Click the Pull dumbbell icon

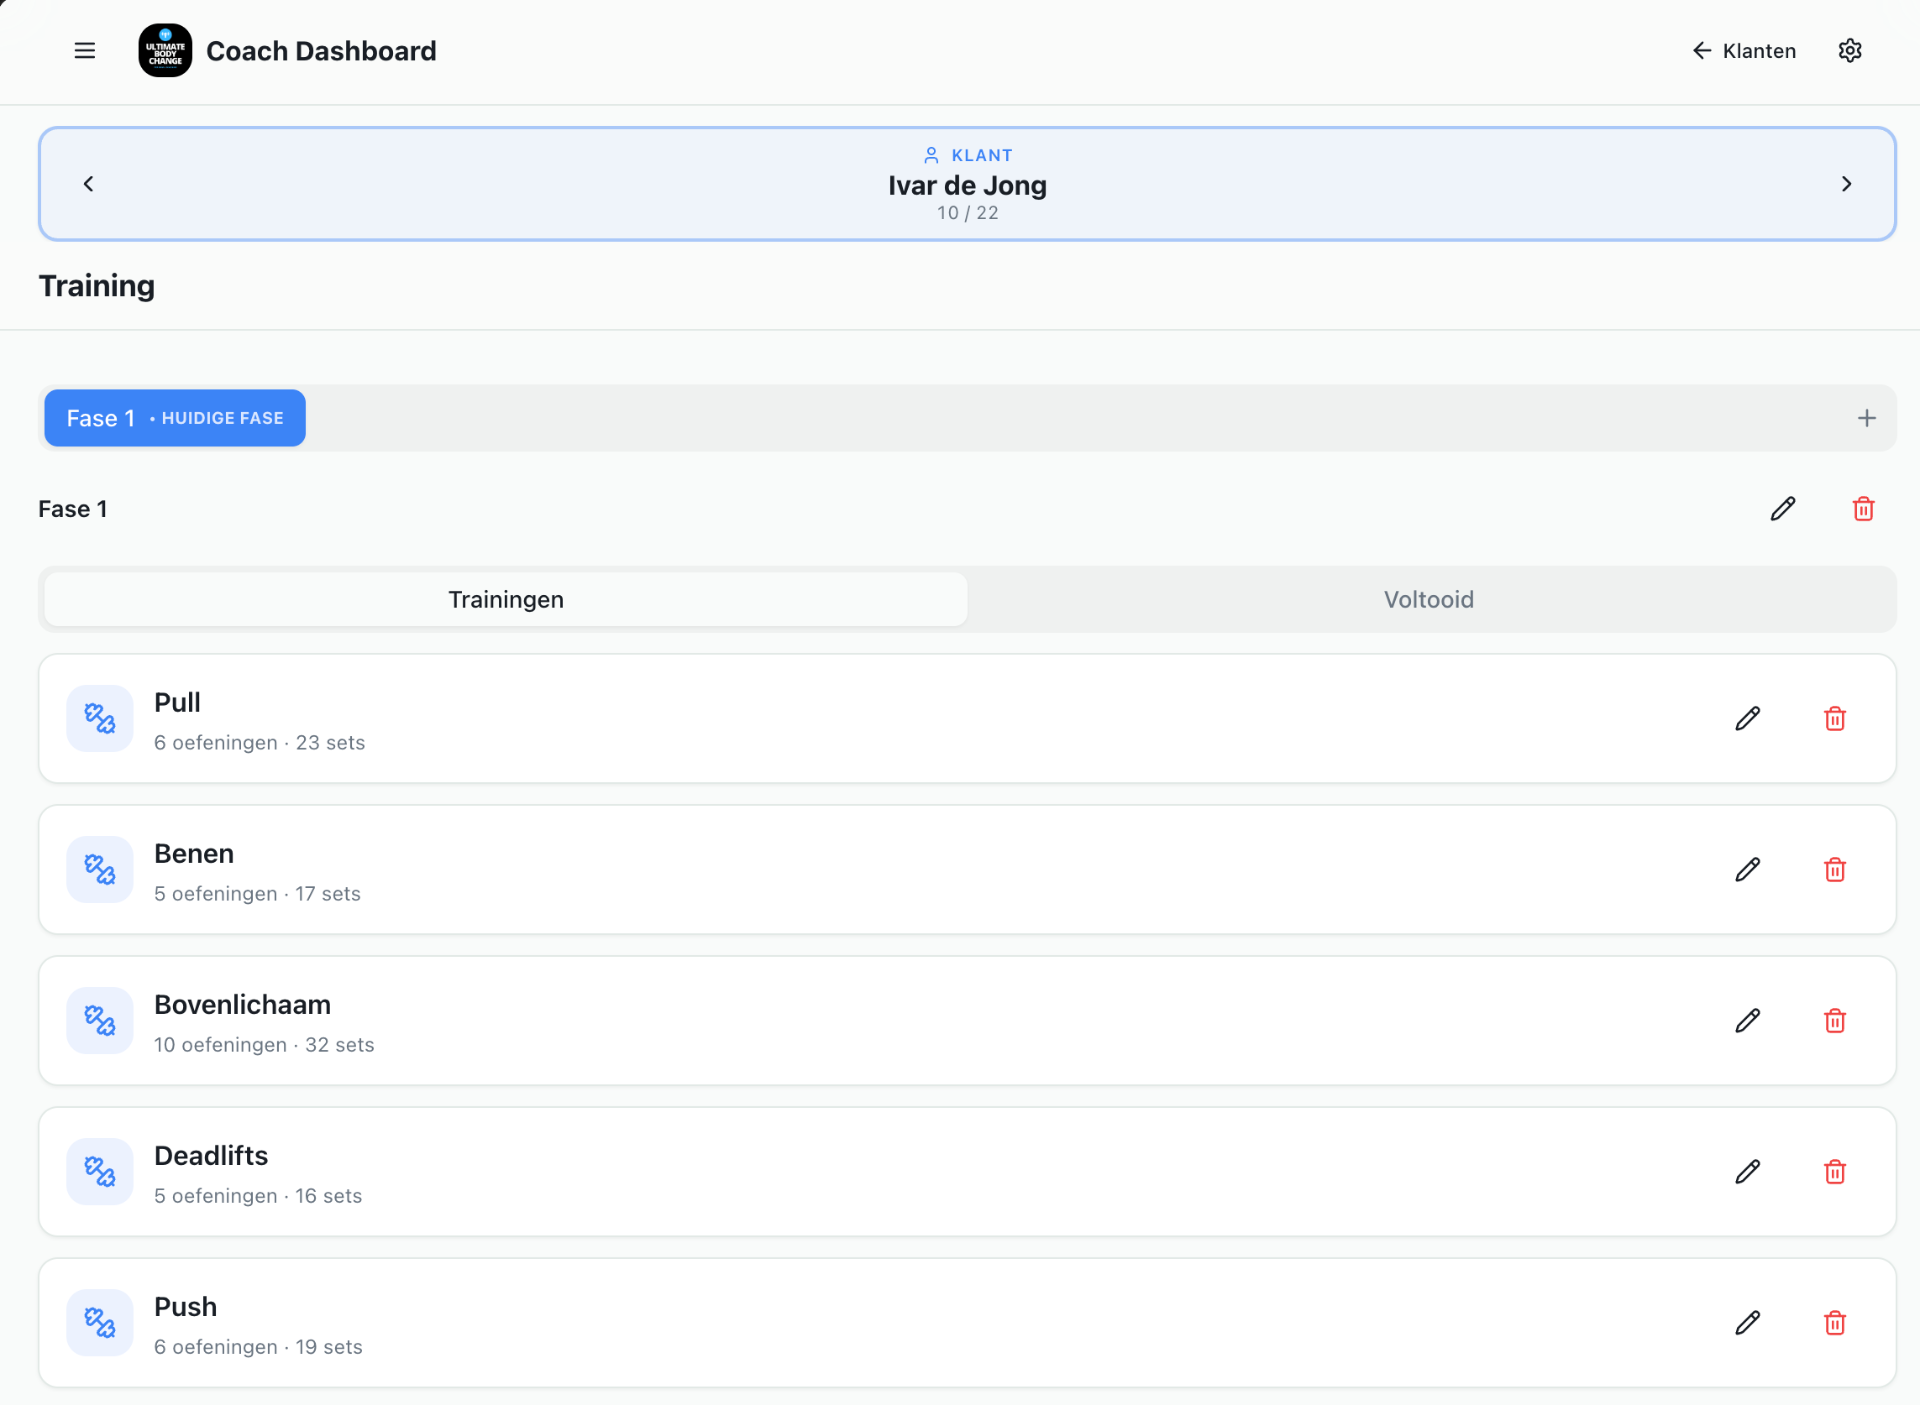point(100,719)
